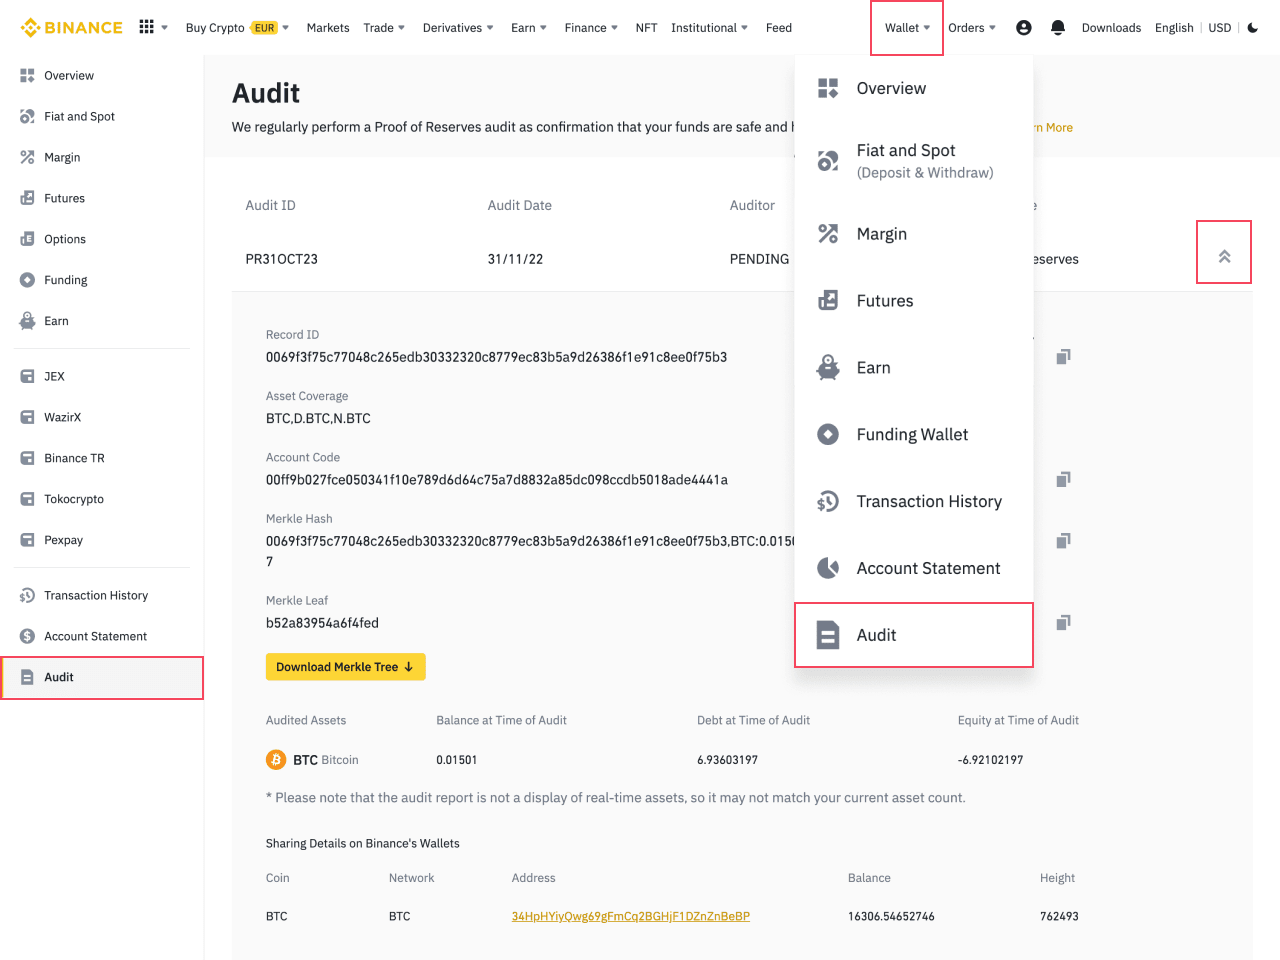Expand the Institutional menu
Image resolution: width=1280 pixels, height=960 pixels.
pyautogui.click(x=709, y=28)
